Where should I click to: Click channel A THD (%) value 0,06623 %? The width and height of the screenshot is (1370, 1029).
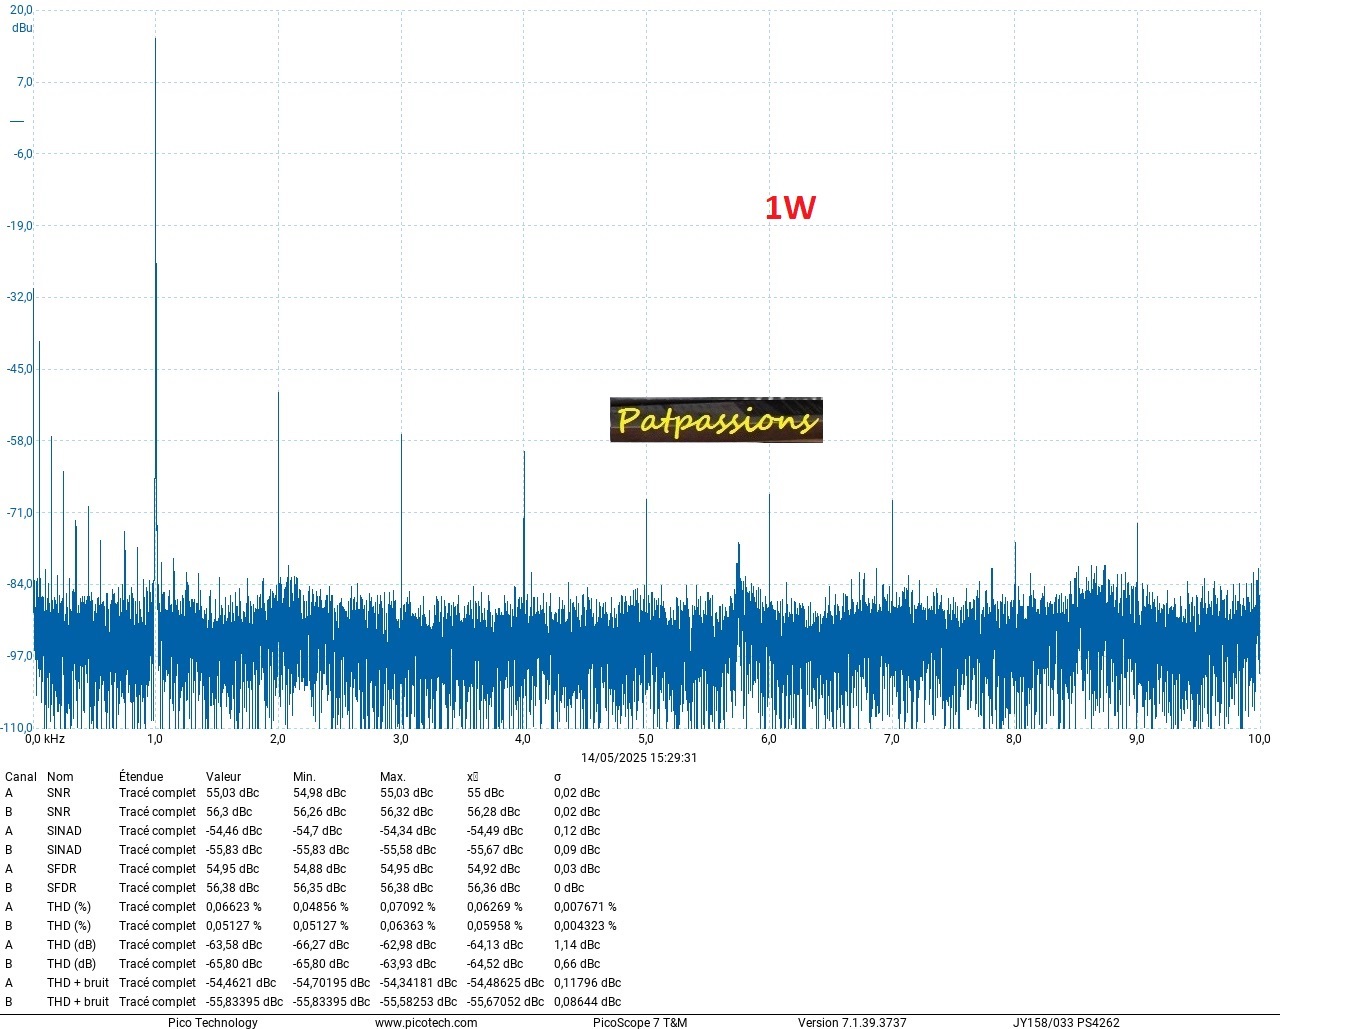[234, 907]
